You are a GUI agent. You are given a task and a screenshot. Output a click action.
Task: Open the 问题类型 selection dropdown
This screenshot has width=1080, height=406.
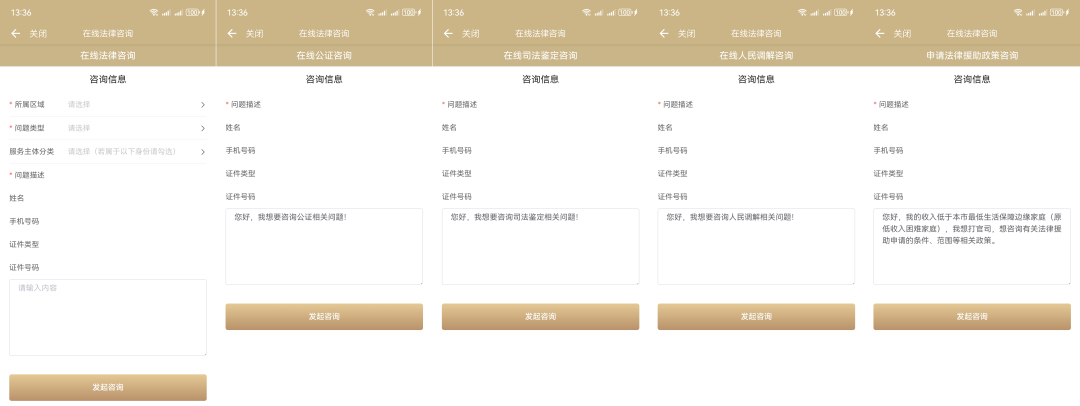(x=130, y=128)
